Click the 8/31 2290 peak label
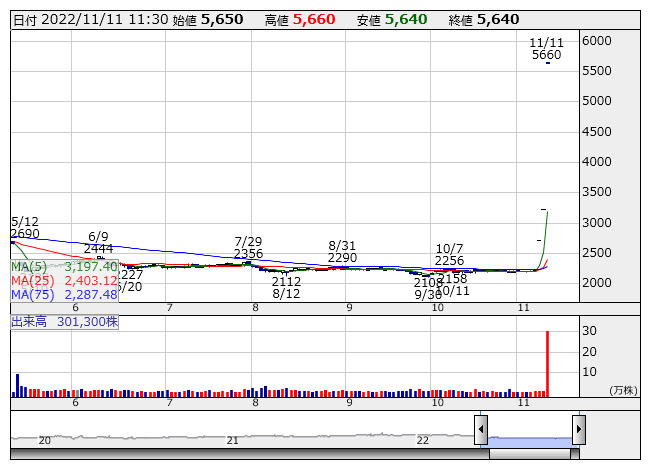The height and width of the screenshot is (470, 653). pos(342,251)
